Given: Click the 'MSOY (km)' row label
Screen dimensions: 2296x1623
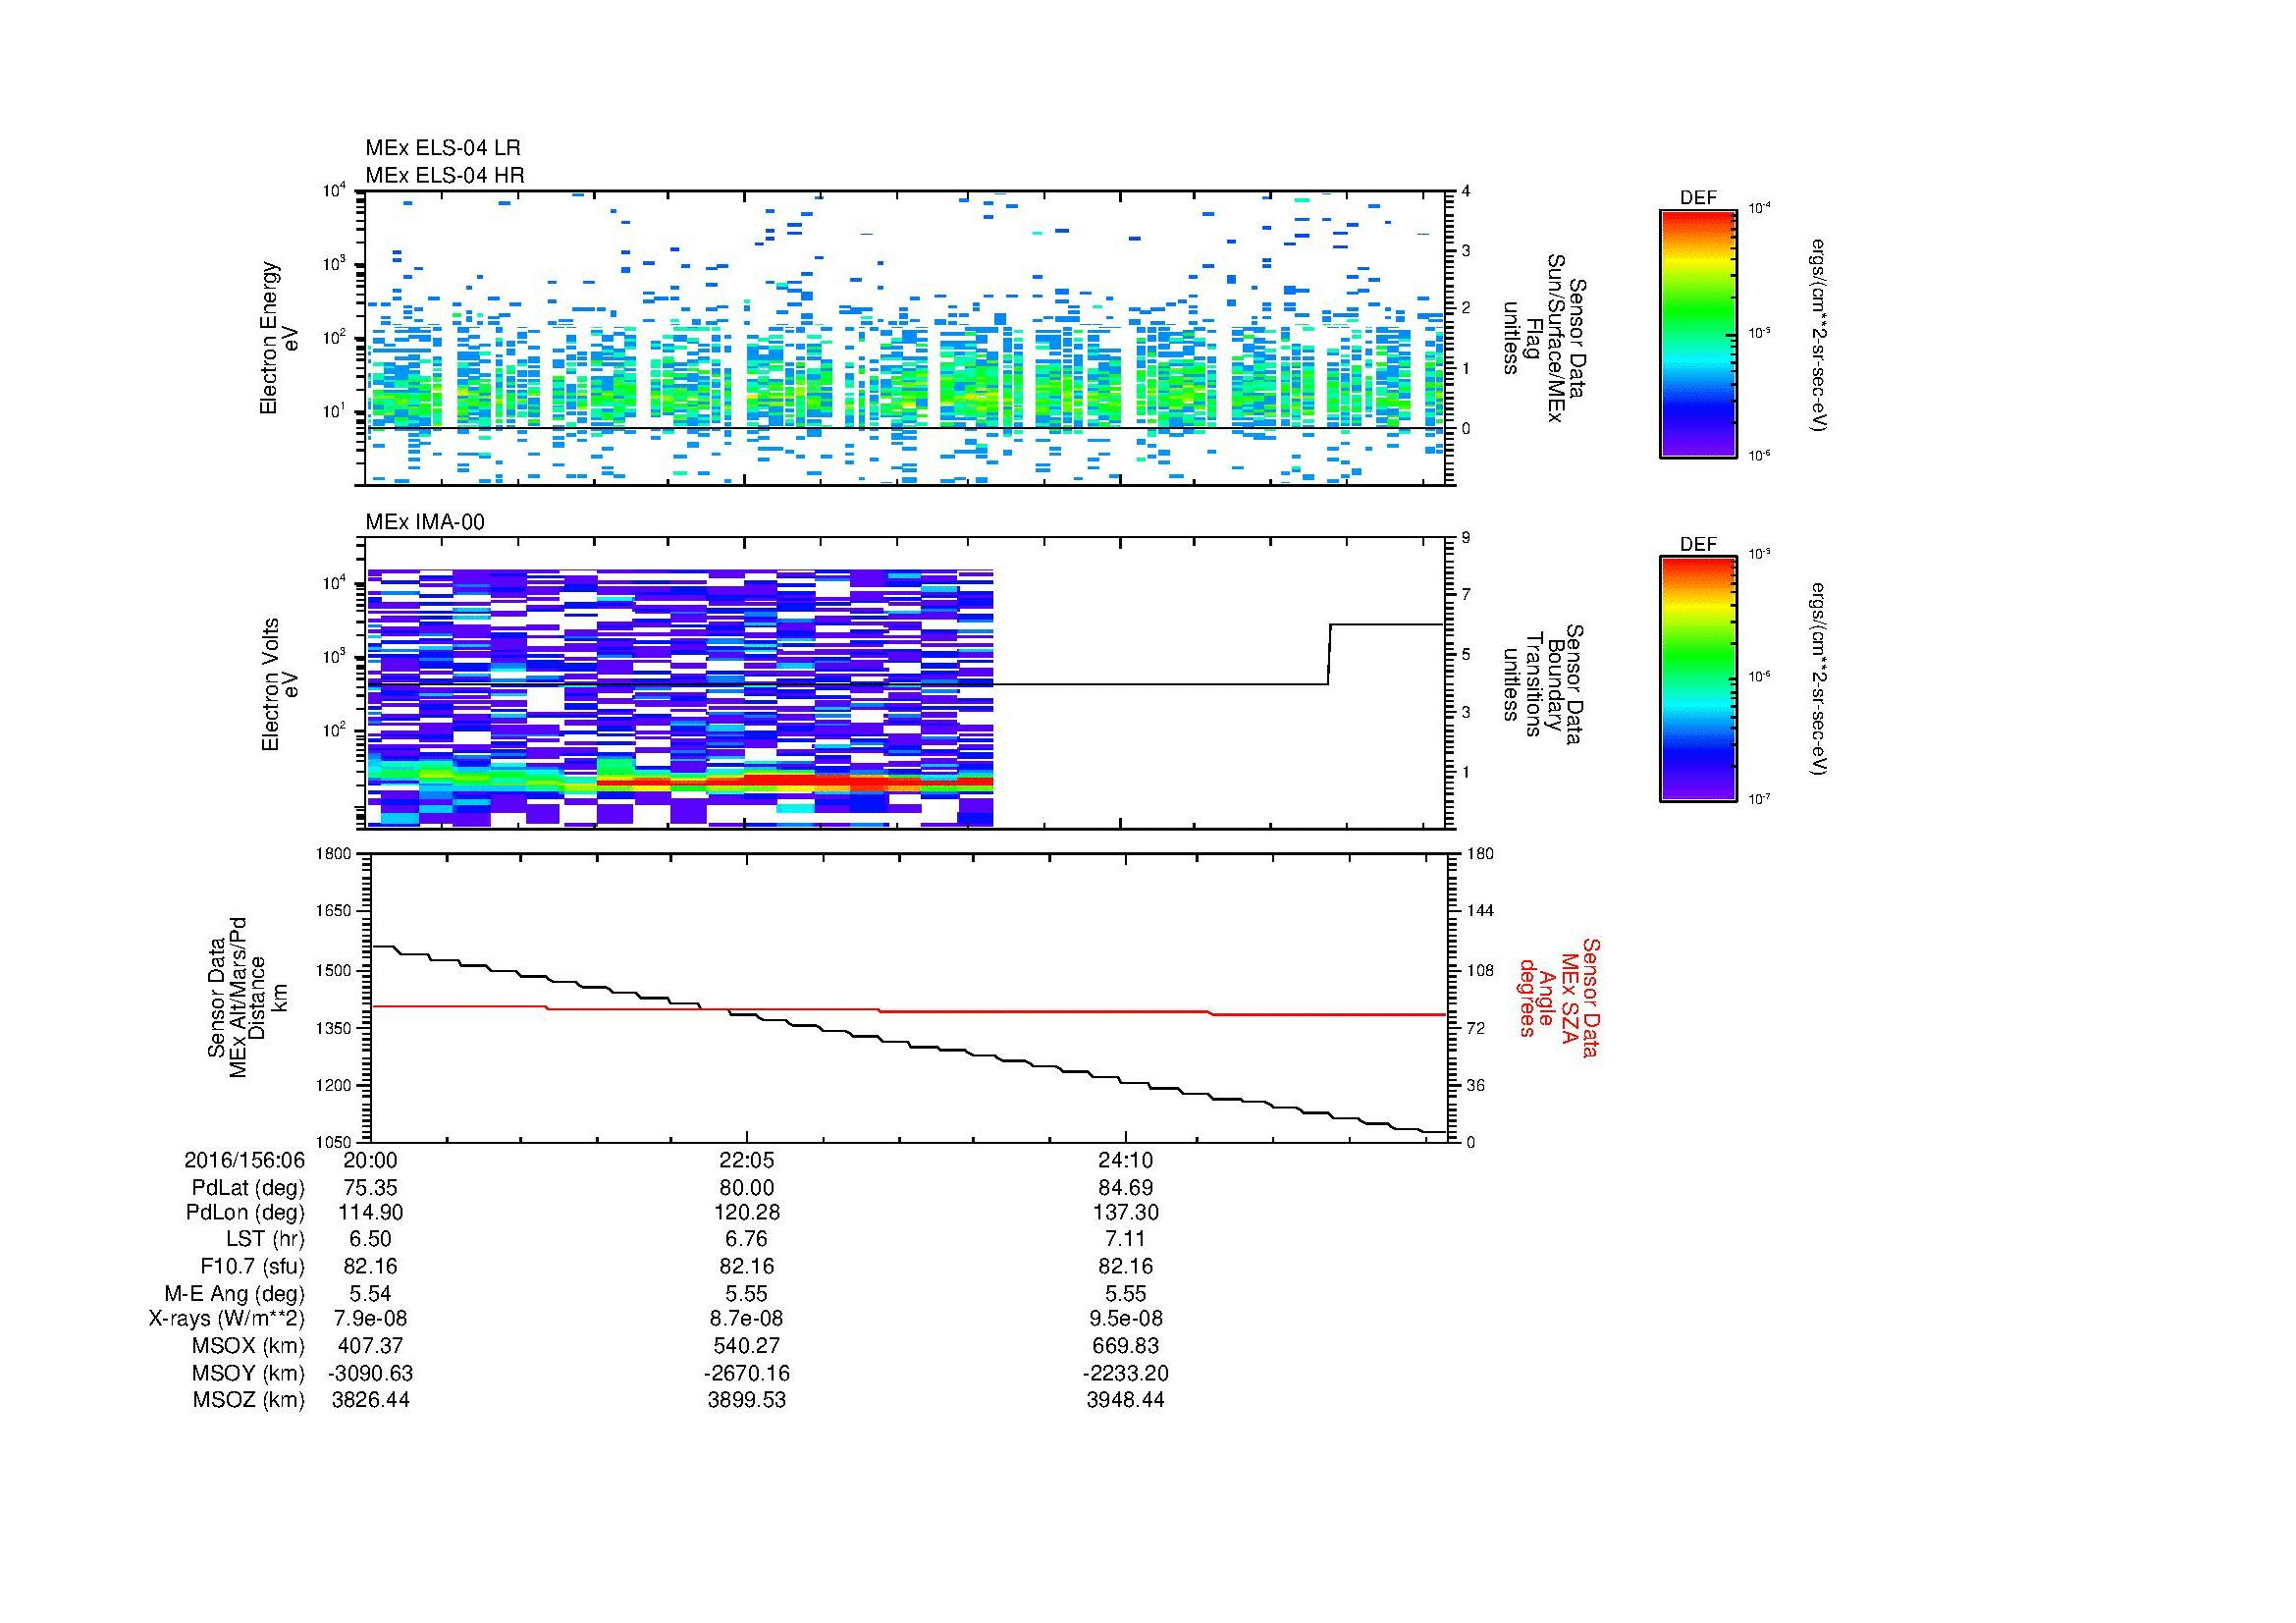Looking at the screenshot, I should tap(248, 1373).
